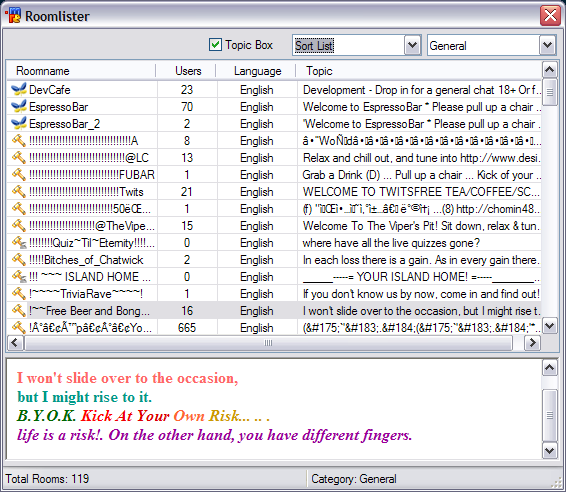Expand the General category dropdown
This screenshot has width=566, height=492.
click(547, 45)
